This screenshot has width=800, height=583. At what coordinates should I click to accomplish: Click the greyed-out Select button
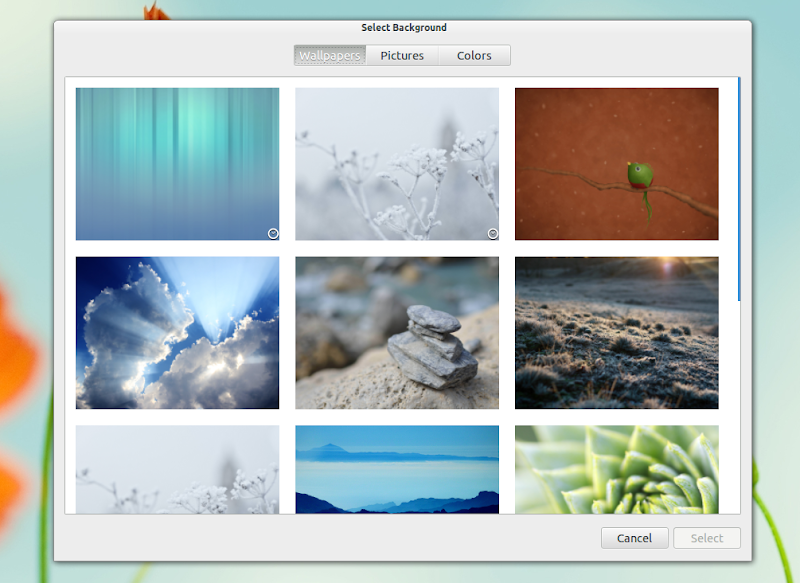707,538
